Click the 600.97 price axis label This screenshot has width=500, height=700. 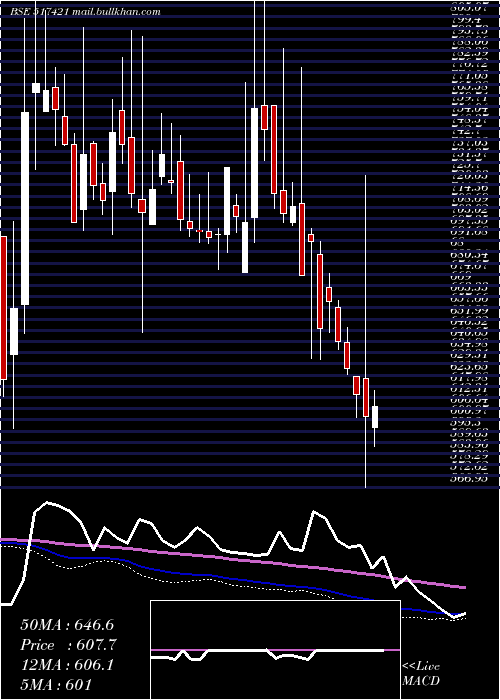click(x=469, y=410)
